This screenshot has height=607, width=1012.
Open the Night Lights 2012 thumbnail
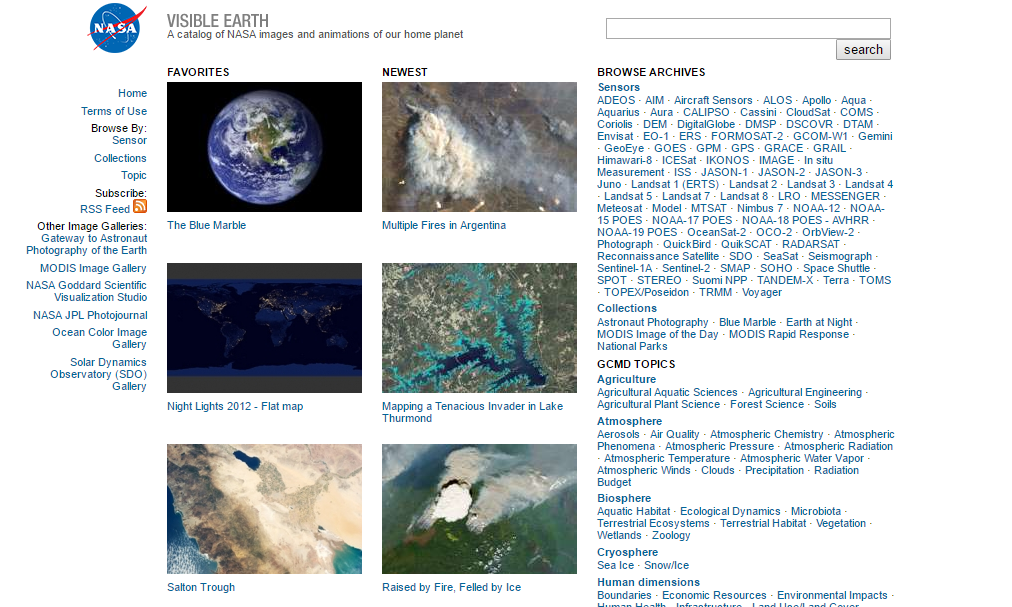[265, 327]
